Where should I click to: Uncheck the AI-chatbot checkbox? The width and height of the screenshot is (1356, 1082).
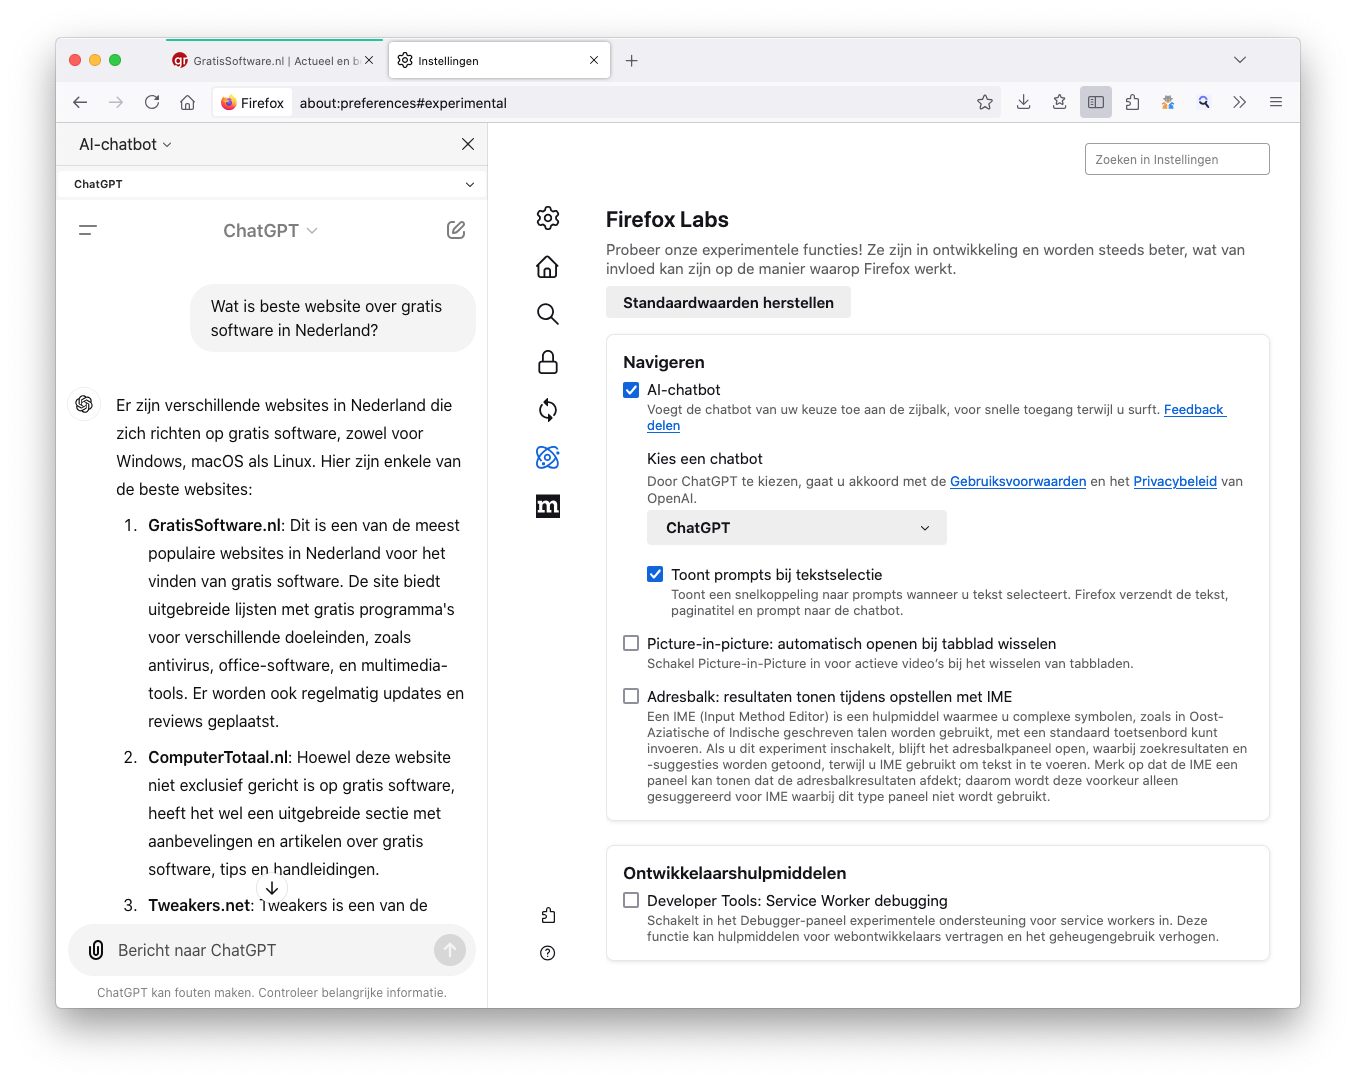(x=631, y=390)
